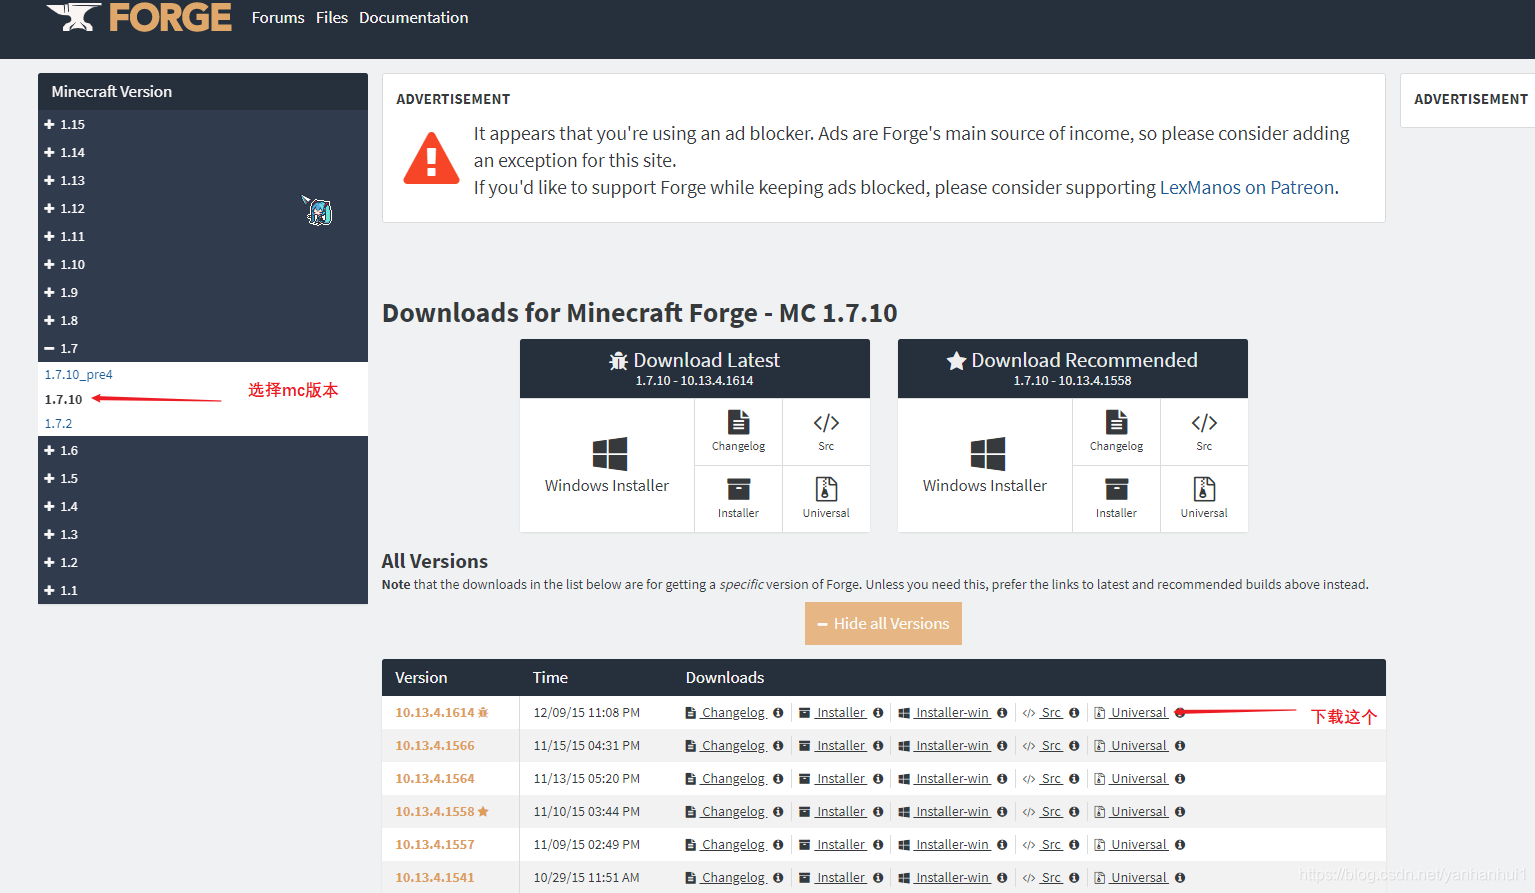Click info icon after Universal in 10.13.4.1566 row
Image resolution: width=1535 pixels, height=893 pixels.
point(1180,746)
